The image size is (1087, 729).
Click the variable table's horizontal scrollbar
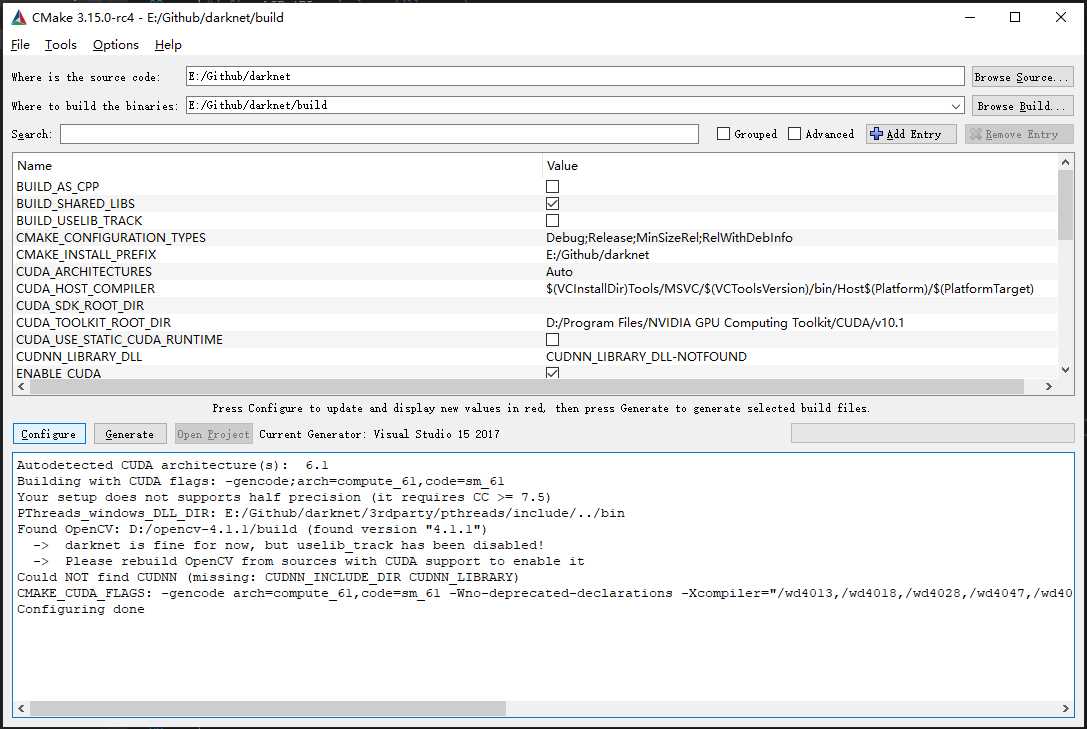point(526,386)
